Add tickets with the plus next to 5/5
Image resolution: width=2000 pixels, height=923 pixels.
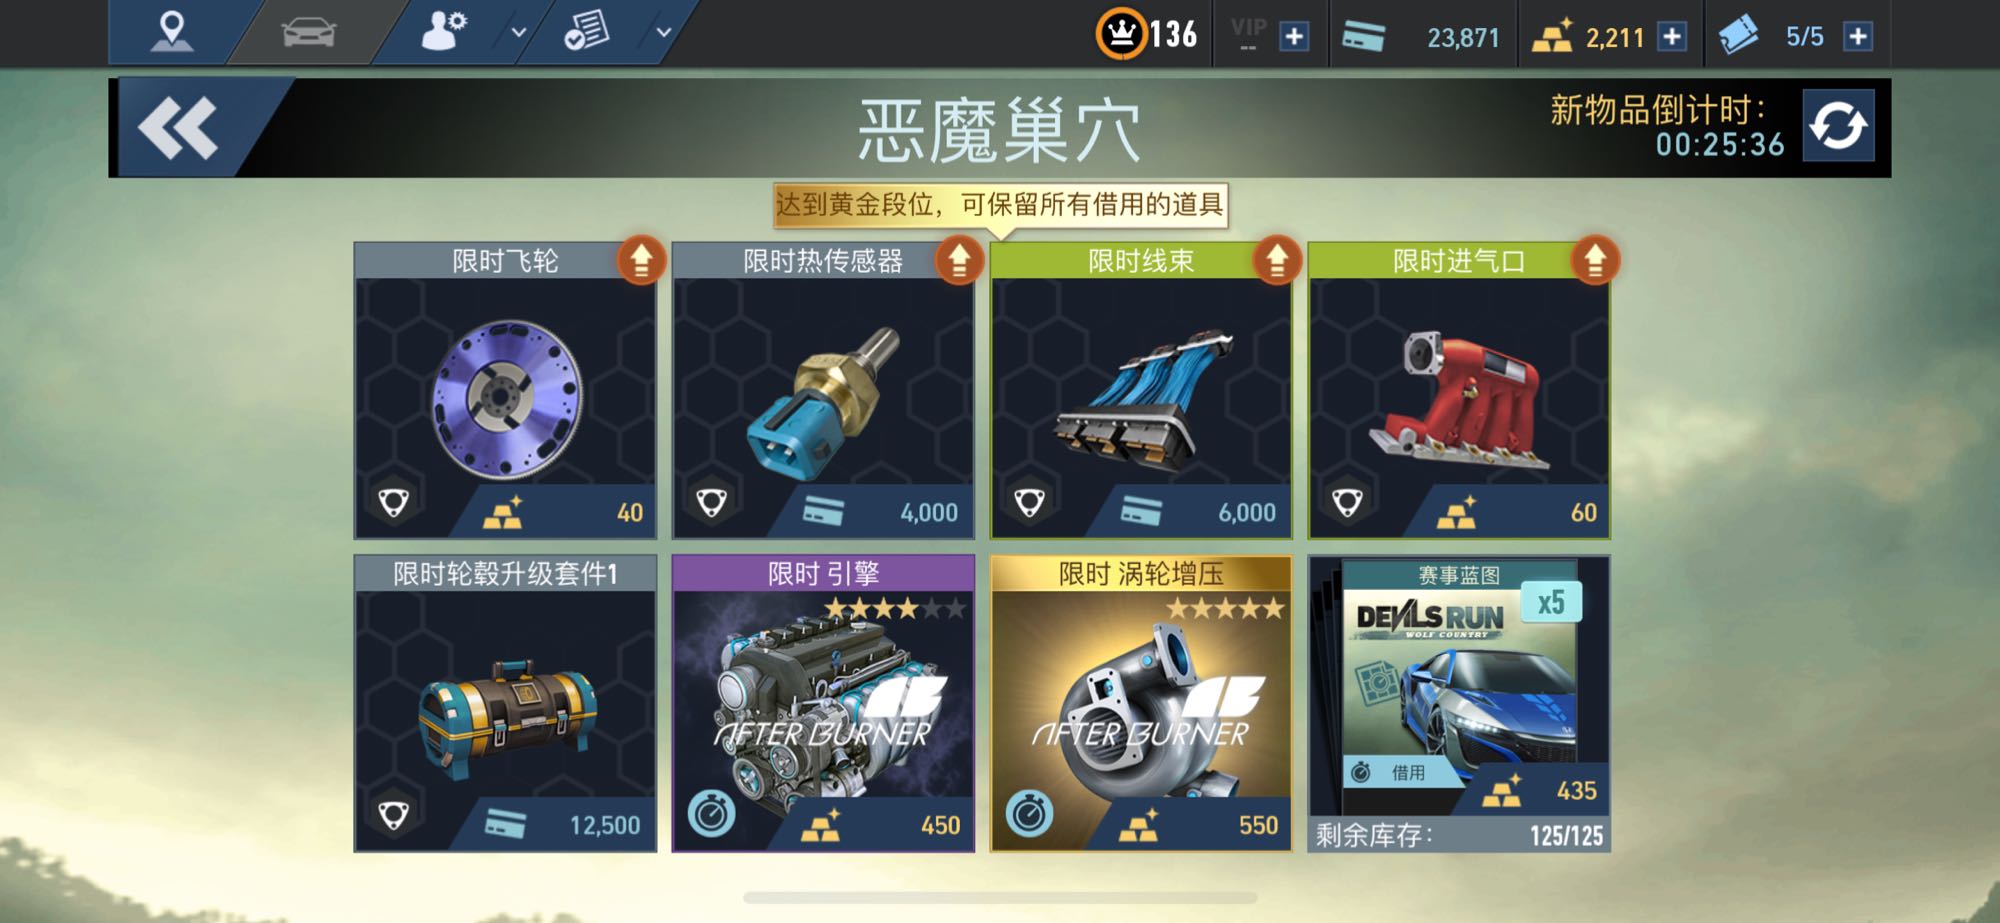(1858, 37)
